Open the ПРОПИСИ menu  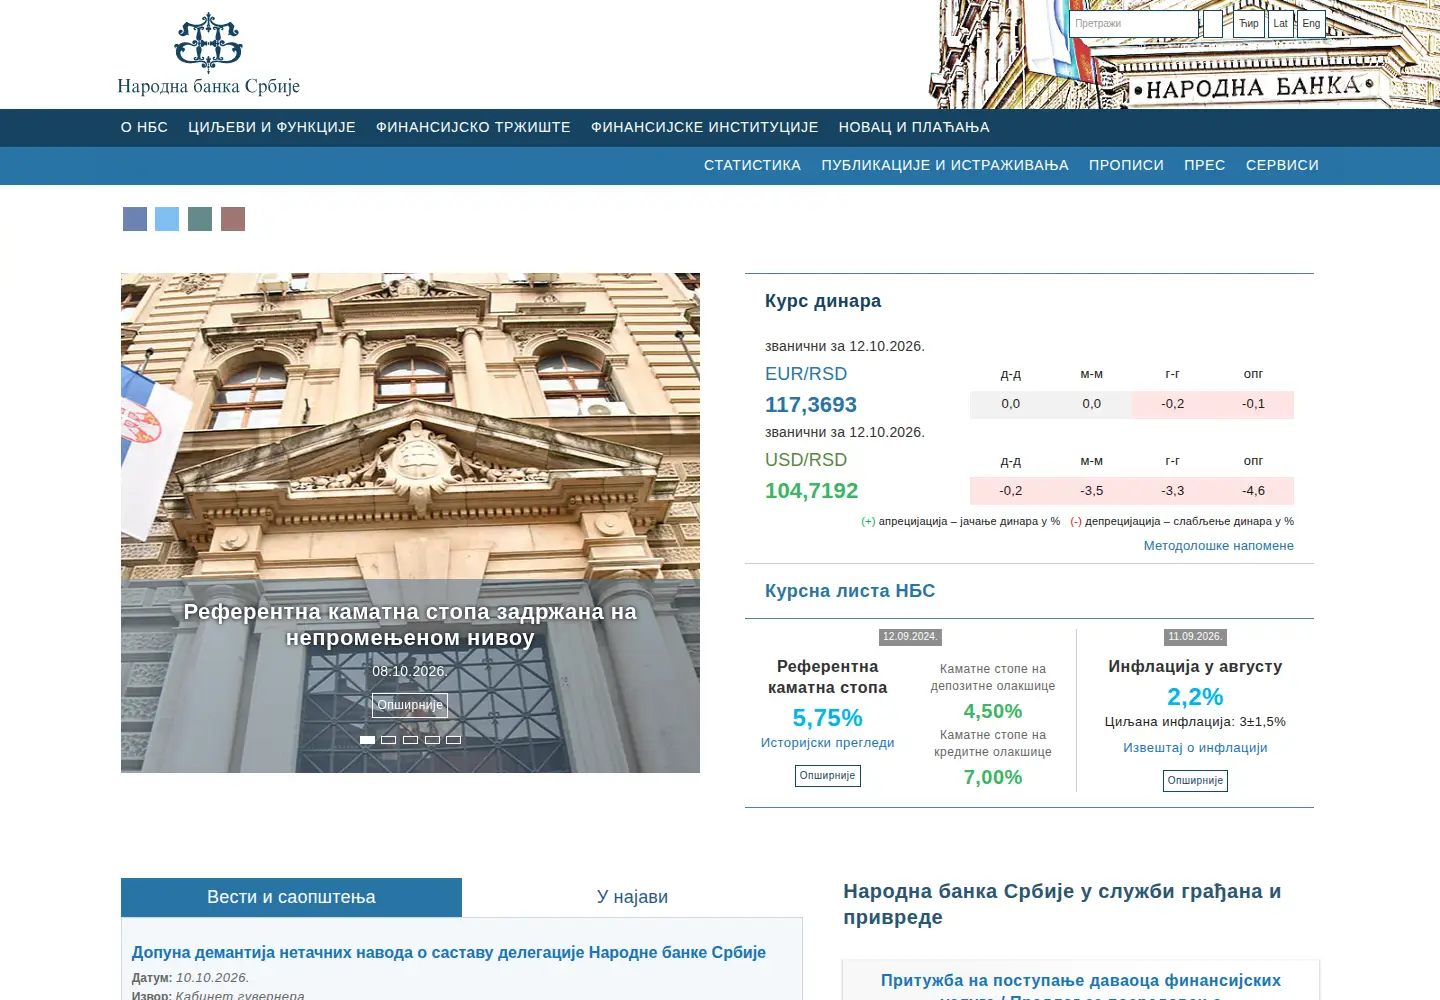[1126, 165]
